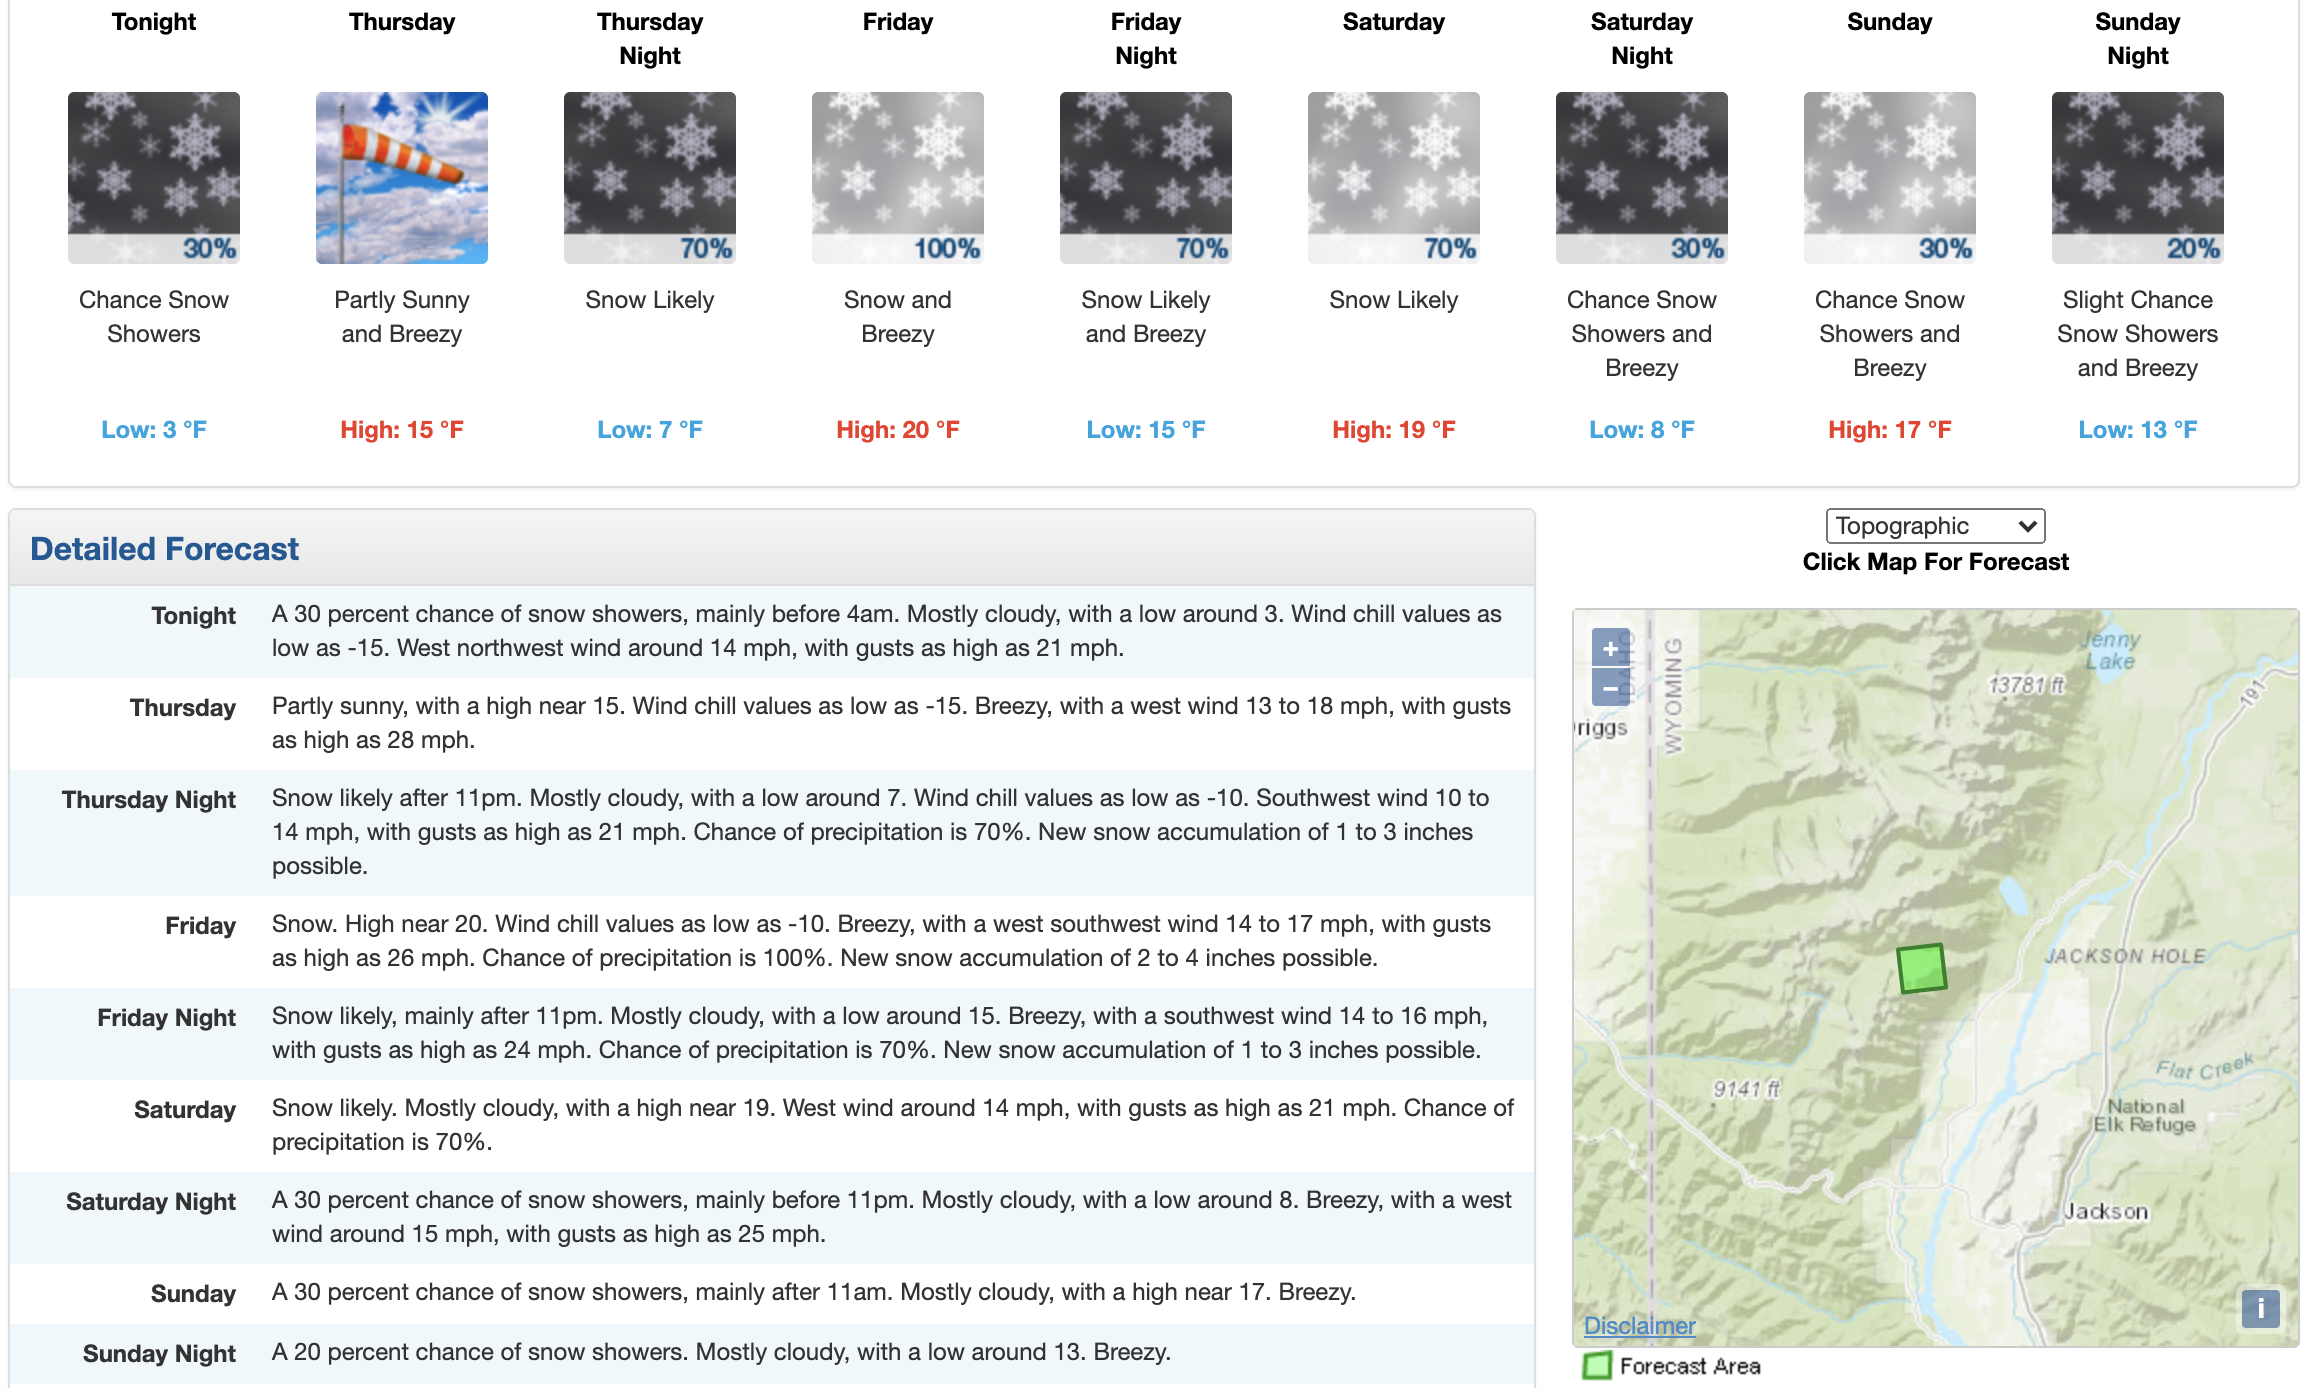This screenshot has width=2308, height=1388.
Task: Click Friday's High: 20 °F temperature text
Action: pyautogui.click(x=898, y=430)
